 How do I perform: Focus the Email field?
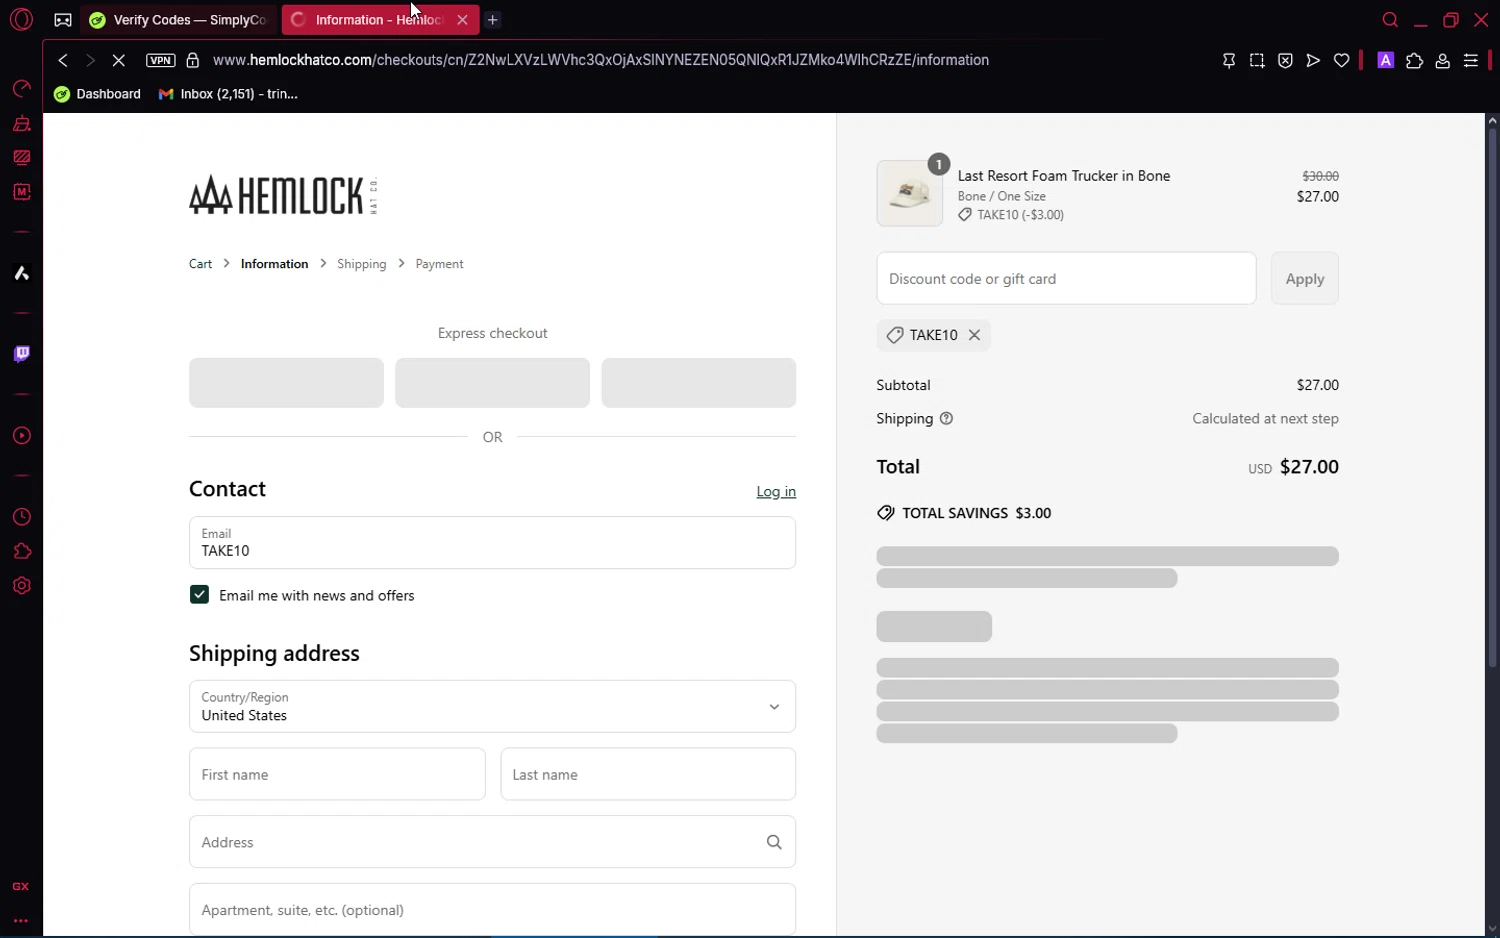492,543
